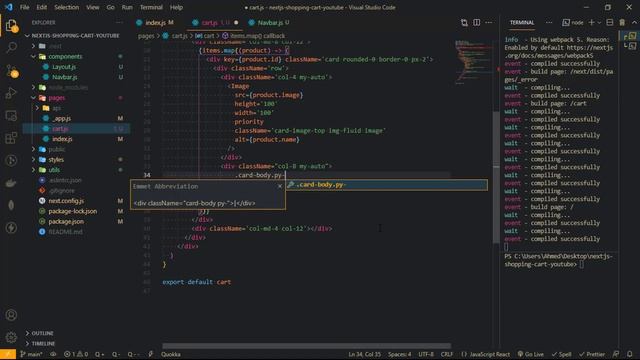Open the Accounts icon in activity bar
Screen dimensions: 640x360
pyautogui.click(x=11, y=315)
